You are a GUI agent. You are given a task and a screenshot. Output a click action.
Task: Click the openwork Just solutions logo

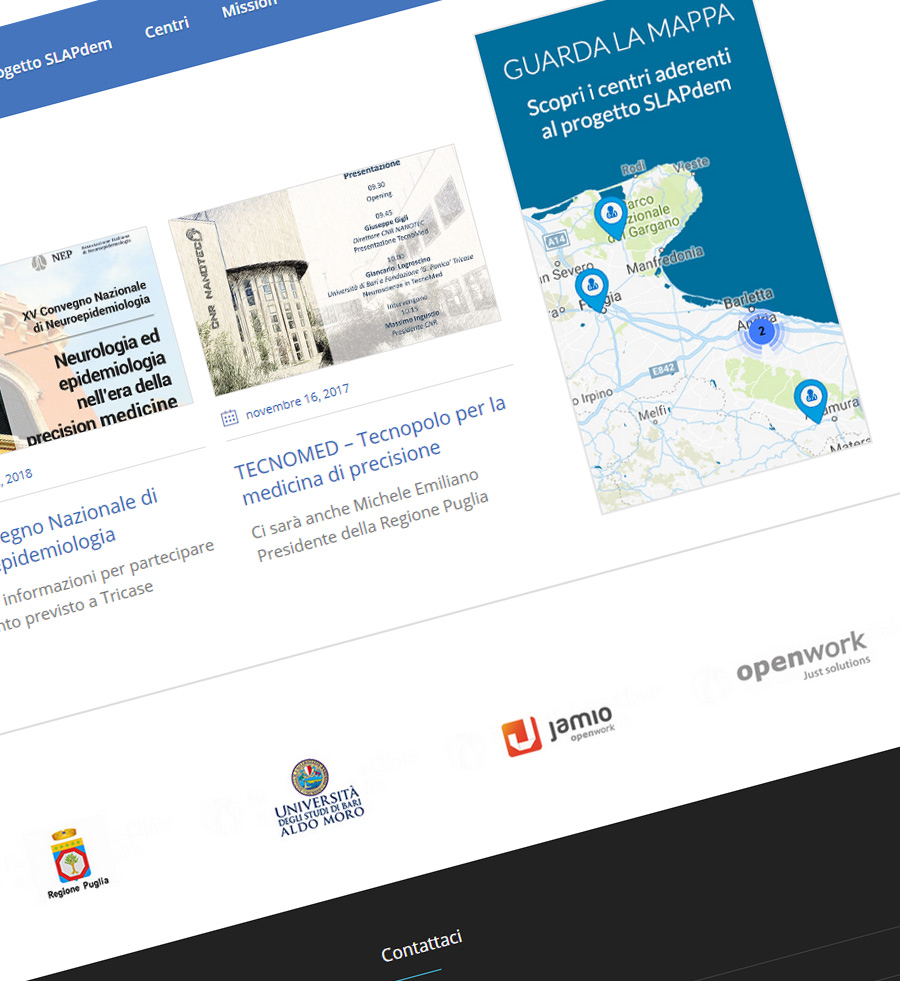(803, 657)
